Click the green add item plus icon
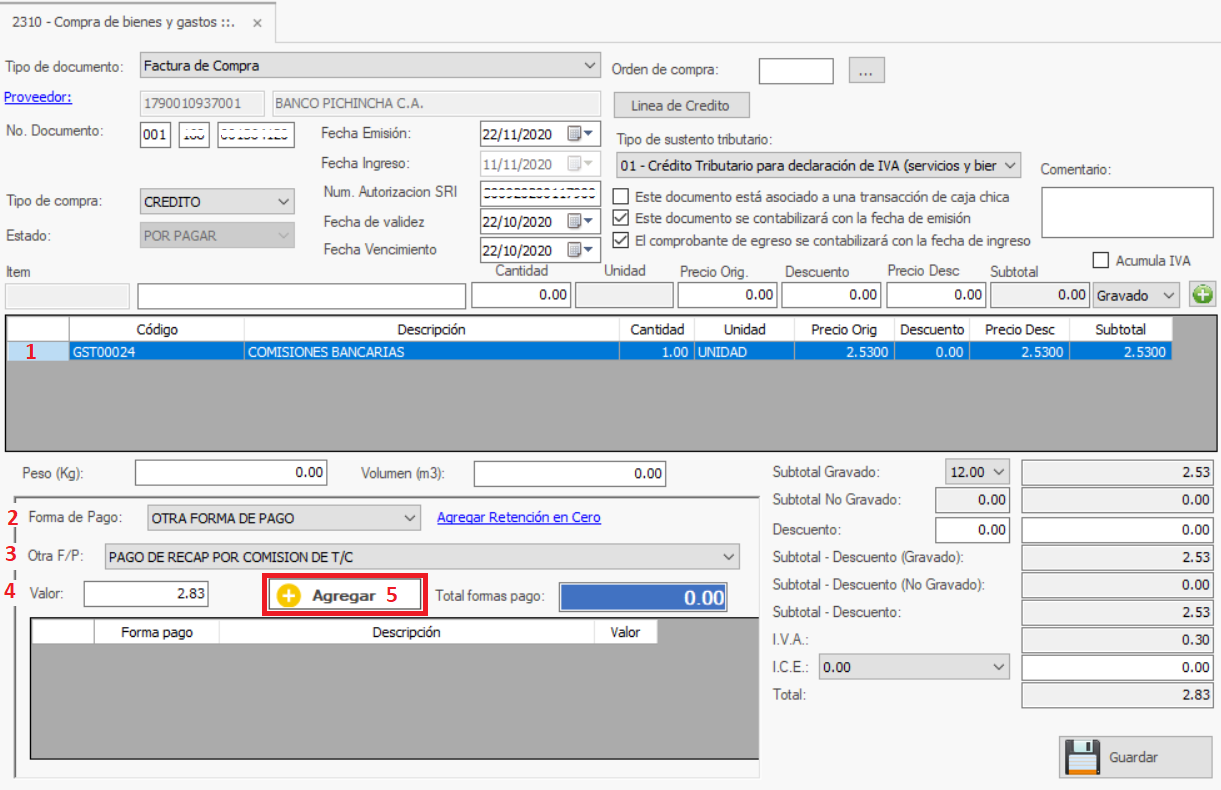 click(1201, 295)
